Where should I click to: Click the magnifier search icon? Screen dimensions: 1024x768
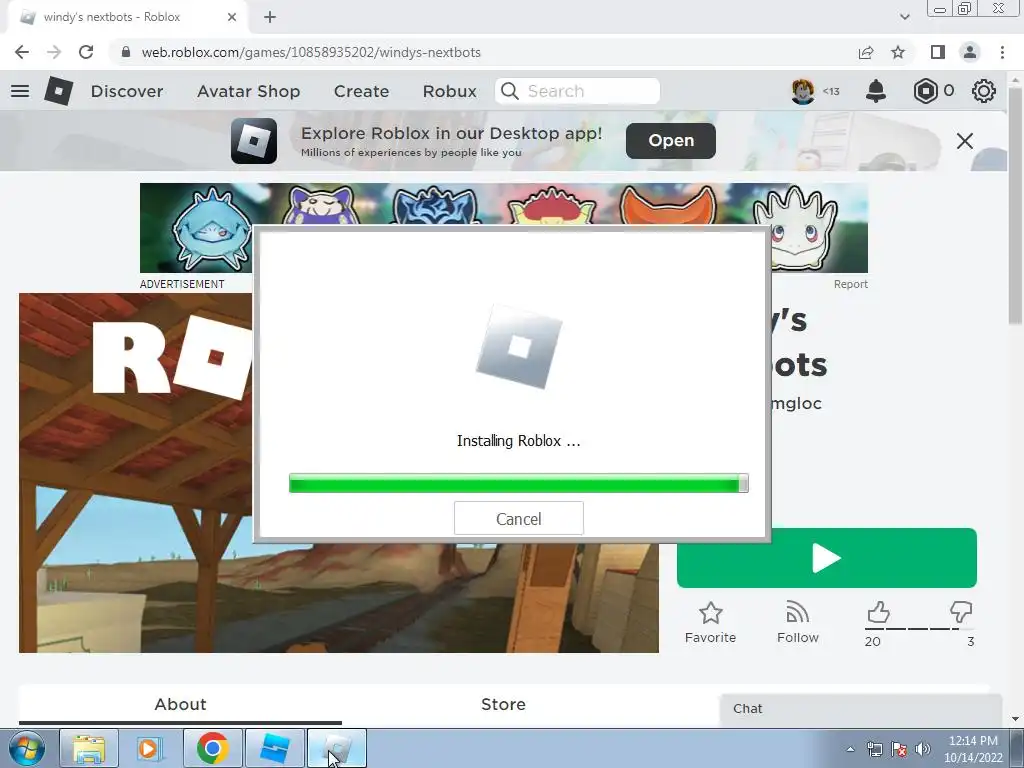coord(509,91)
